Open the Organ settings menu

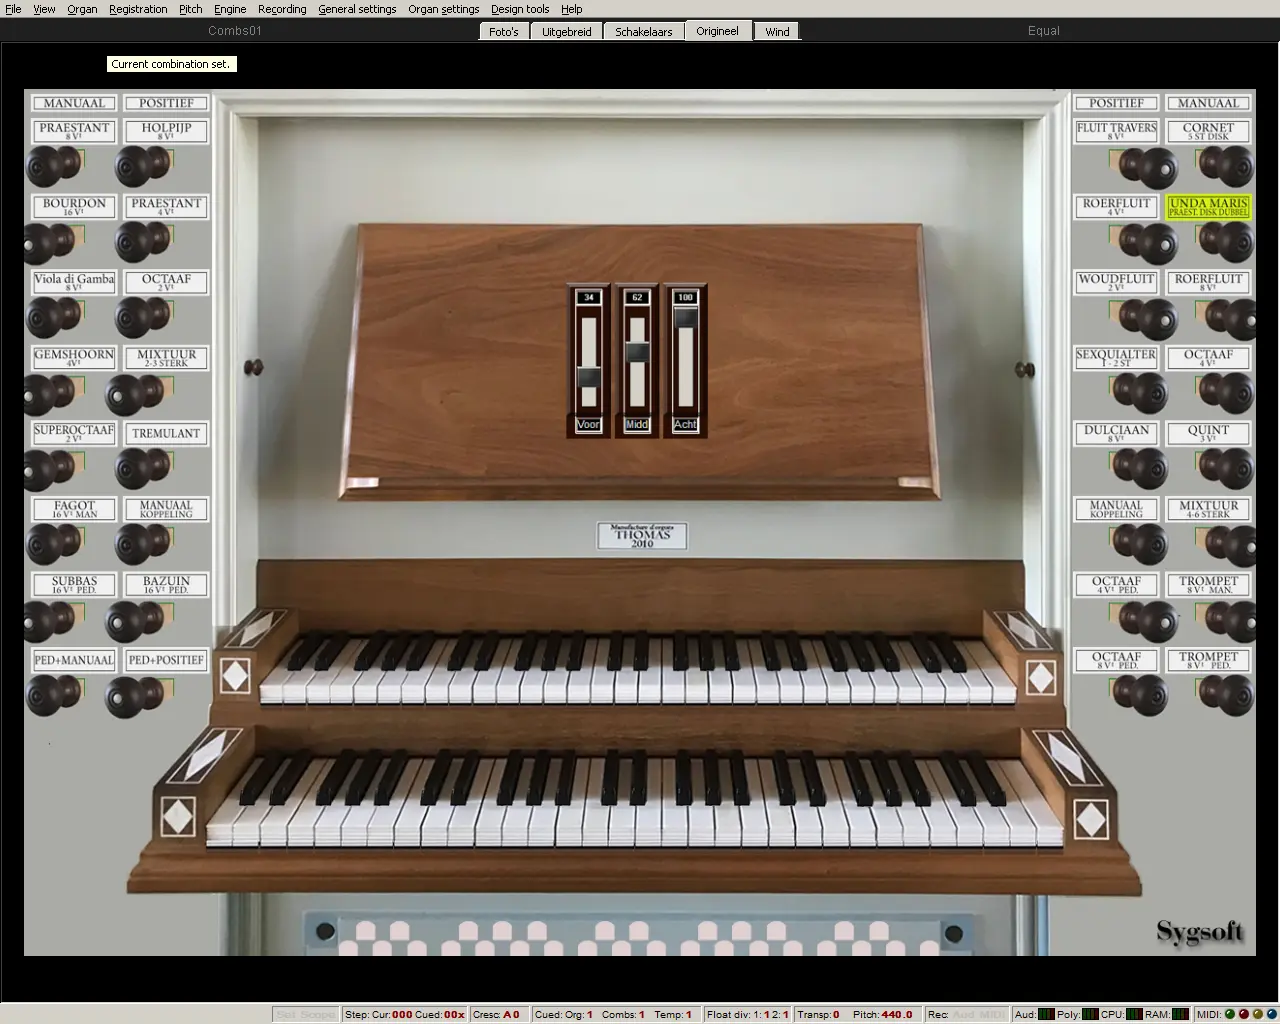[x=443, y=9]
